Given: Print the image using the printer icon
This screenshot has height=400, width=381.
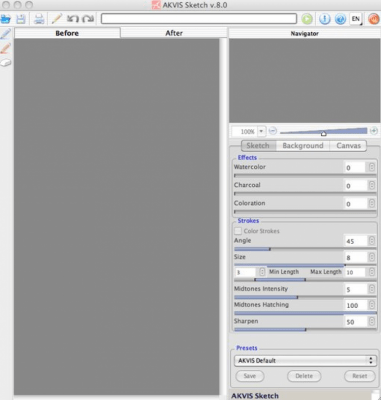Looking at the screenshot, I should pyautogui.click(x=39, y=19).
